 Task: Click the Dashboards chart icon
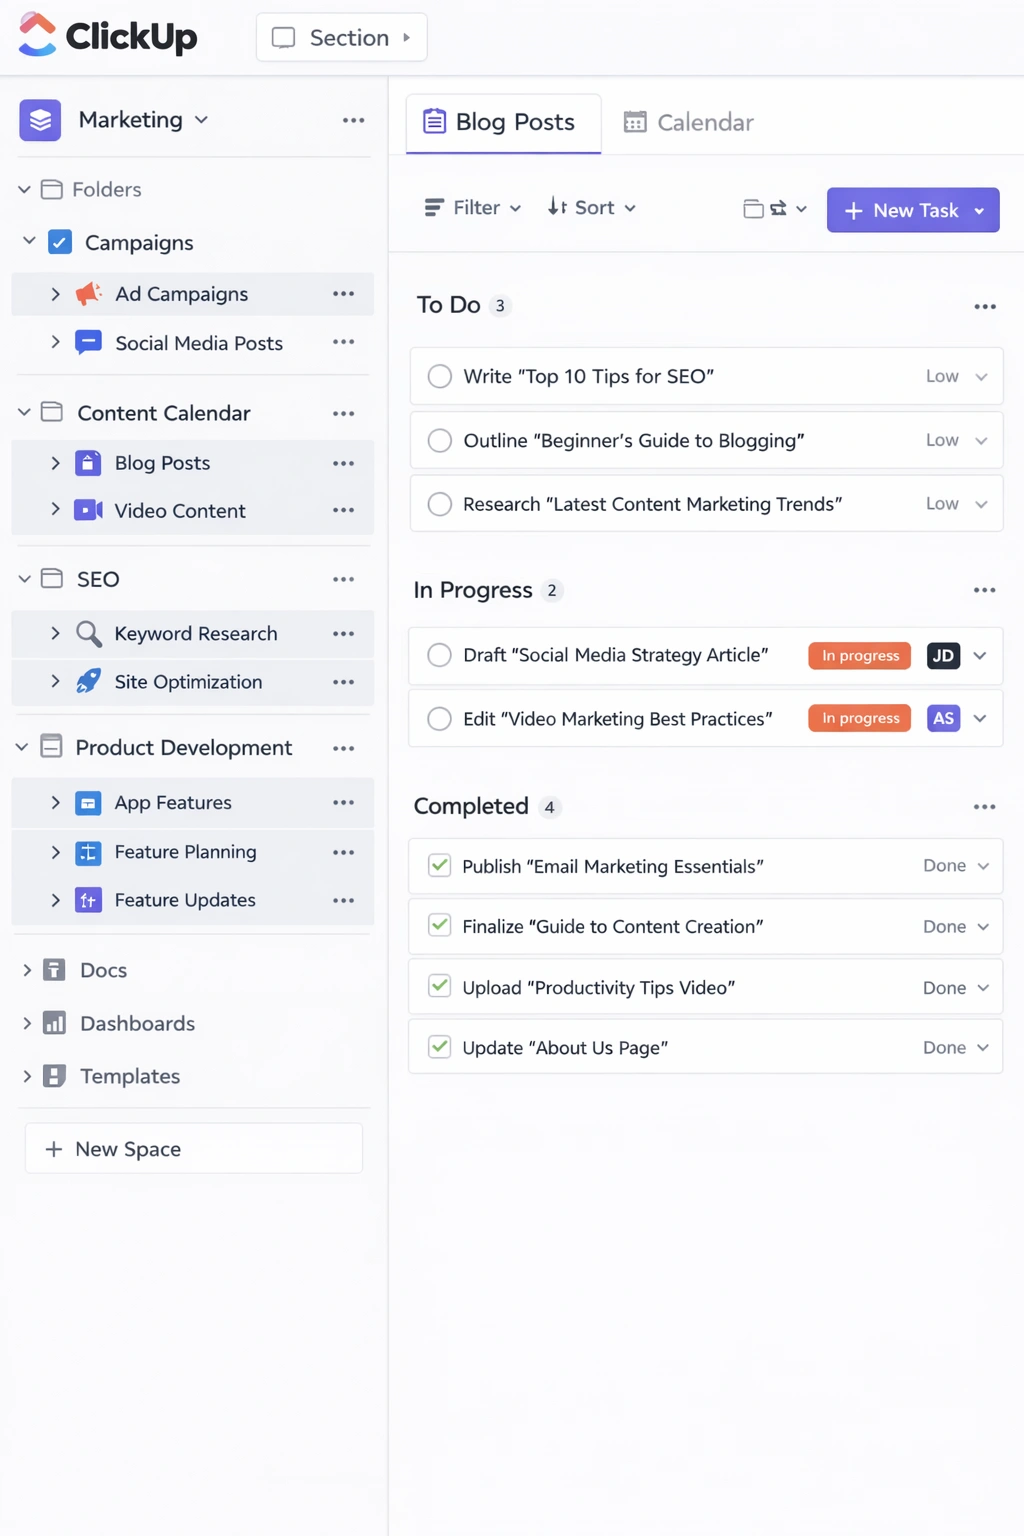55,1023
